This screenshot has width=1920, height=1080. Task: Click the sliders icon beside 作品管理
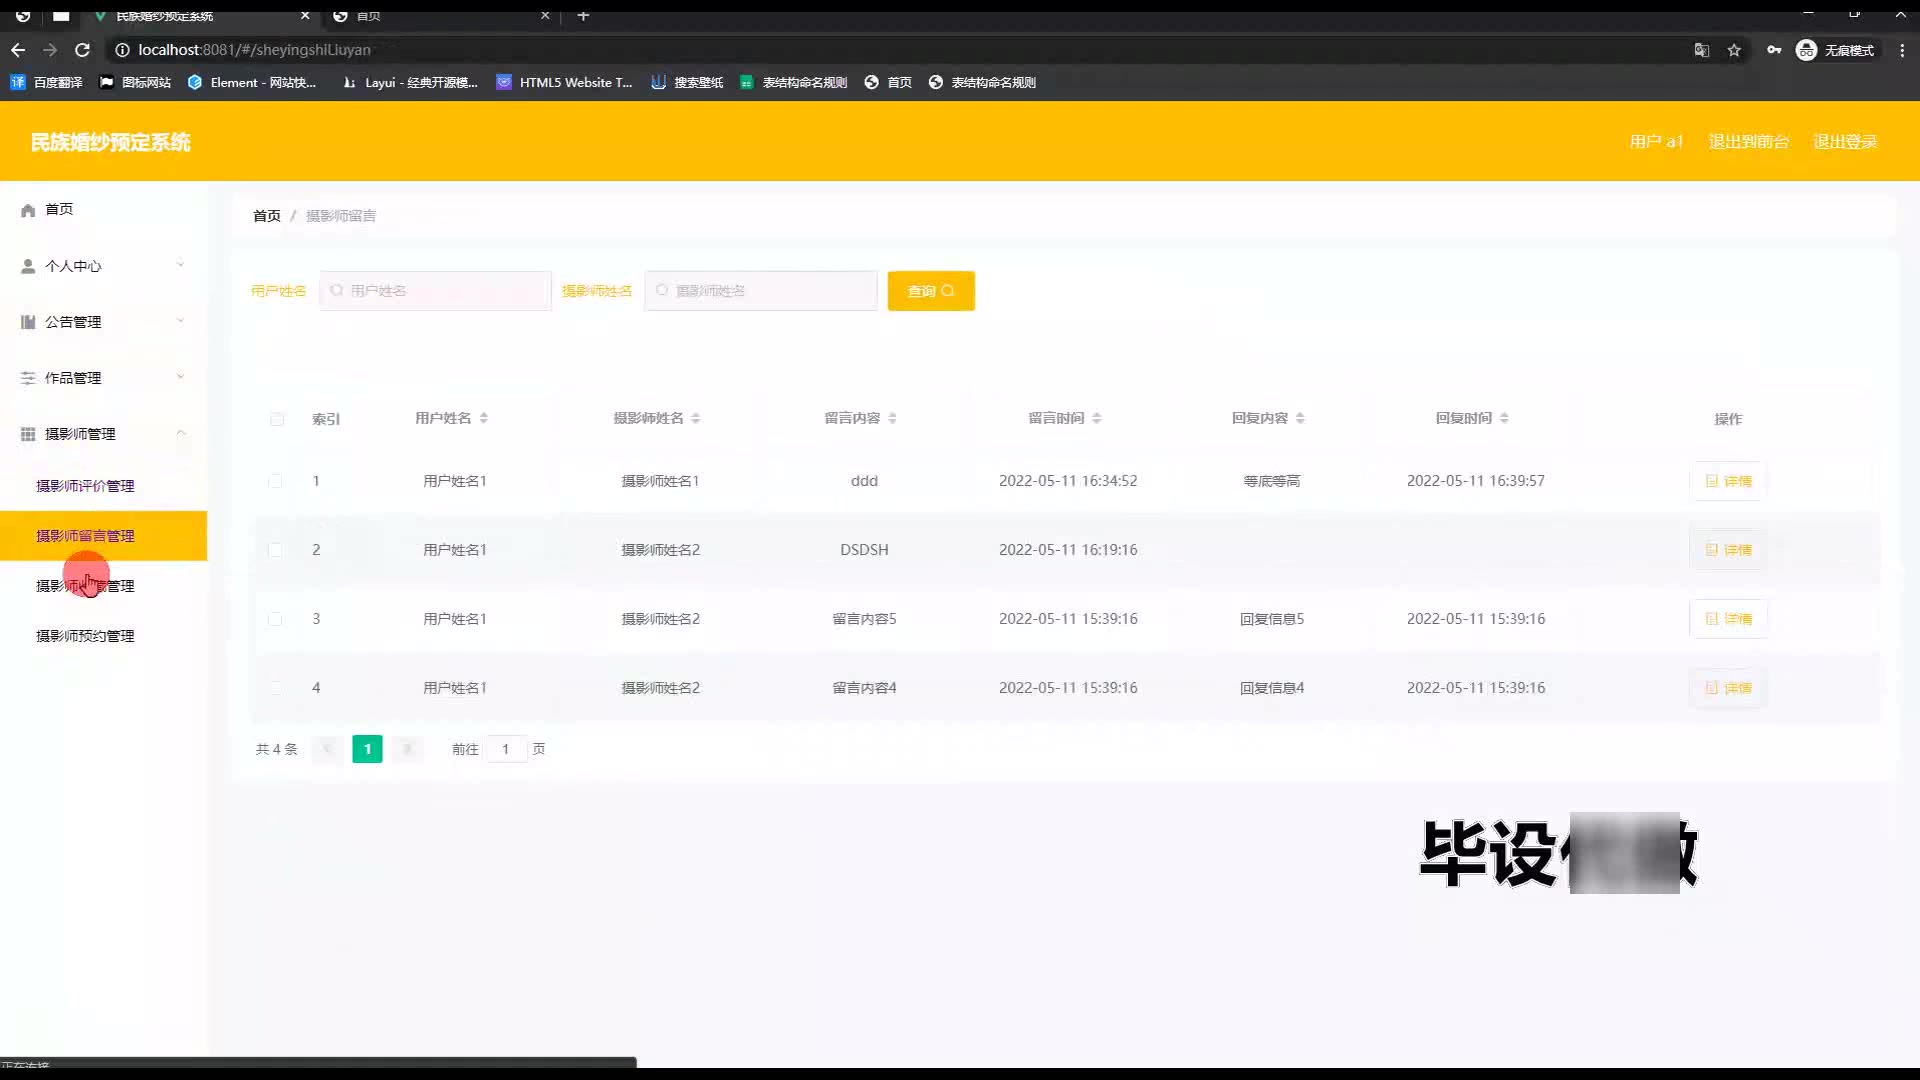[x=28, y=378]
